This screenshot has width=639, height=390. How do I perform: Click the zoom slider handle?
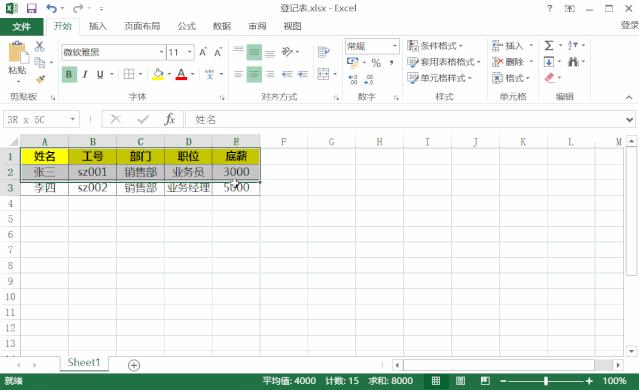pyautogui.click(x=546, y=381)
